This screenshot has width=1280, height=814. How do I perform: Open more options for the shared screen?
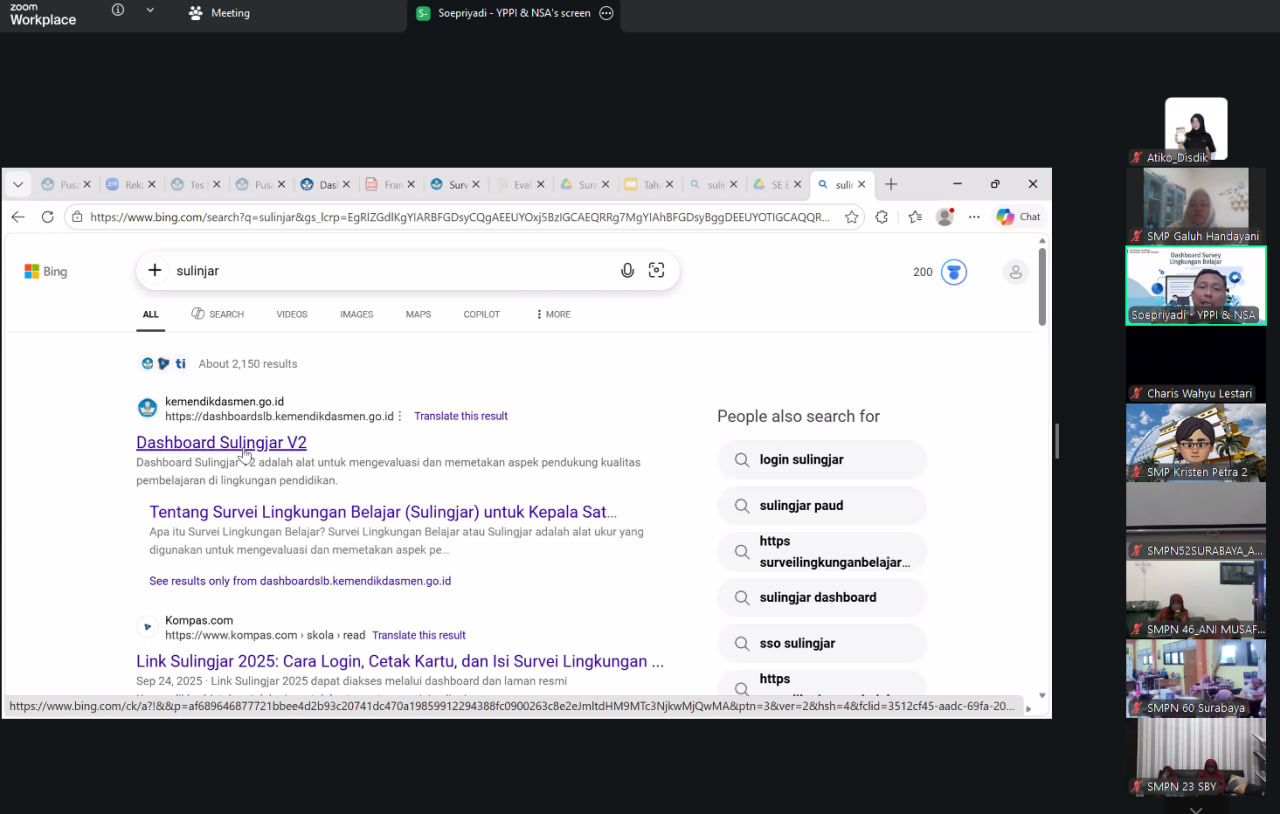tap(606, 13)
